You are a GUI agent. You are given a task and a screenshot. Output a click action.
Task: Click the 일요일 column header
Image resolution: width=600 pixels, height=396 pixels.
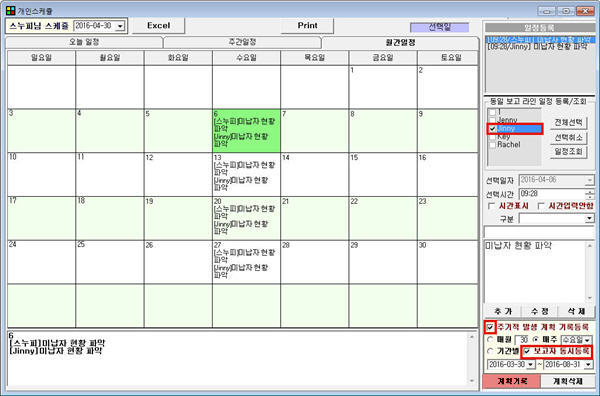41,58
